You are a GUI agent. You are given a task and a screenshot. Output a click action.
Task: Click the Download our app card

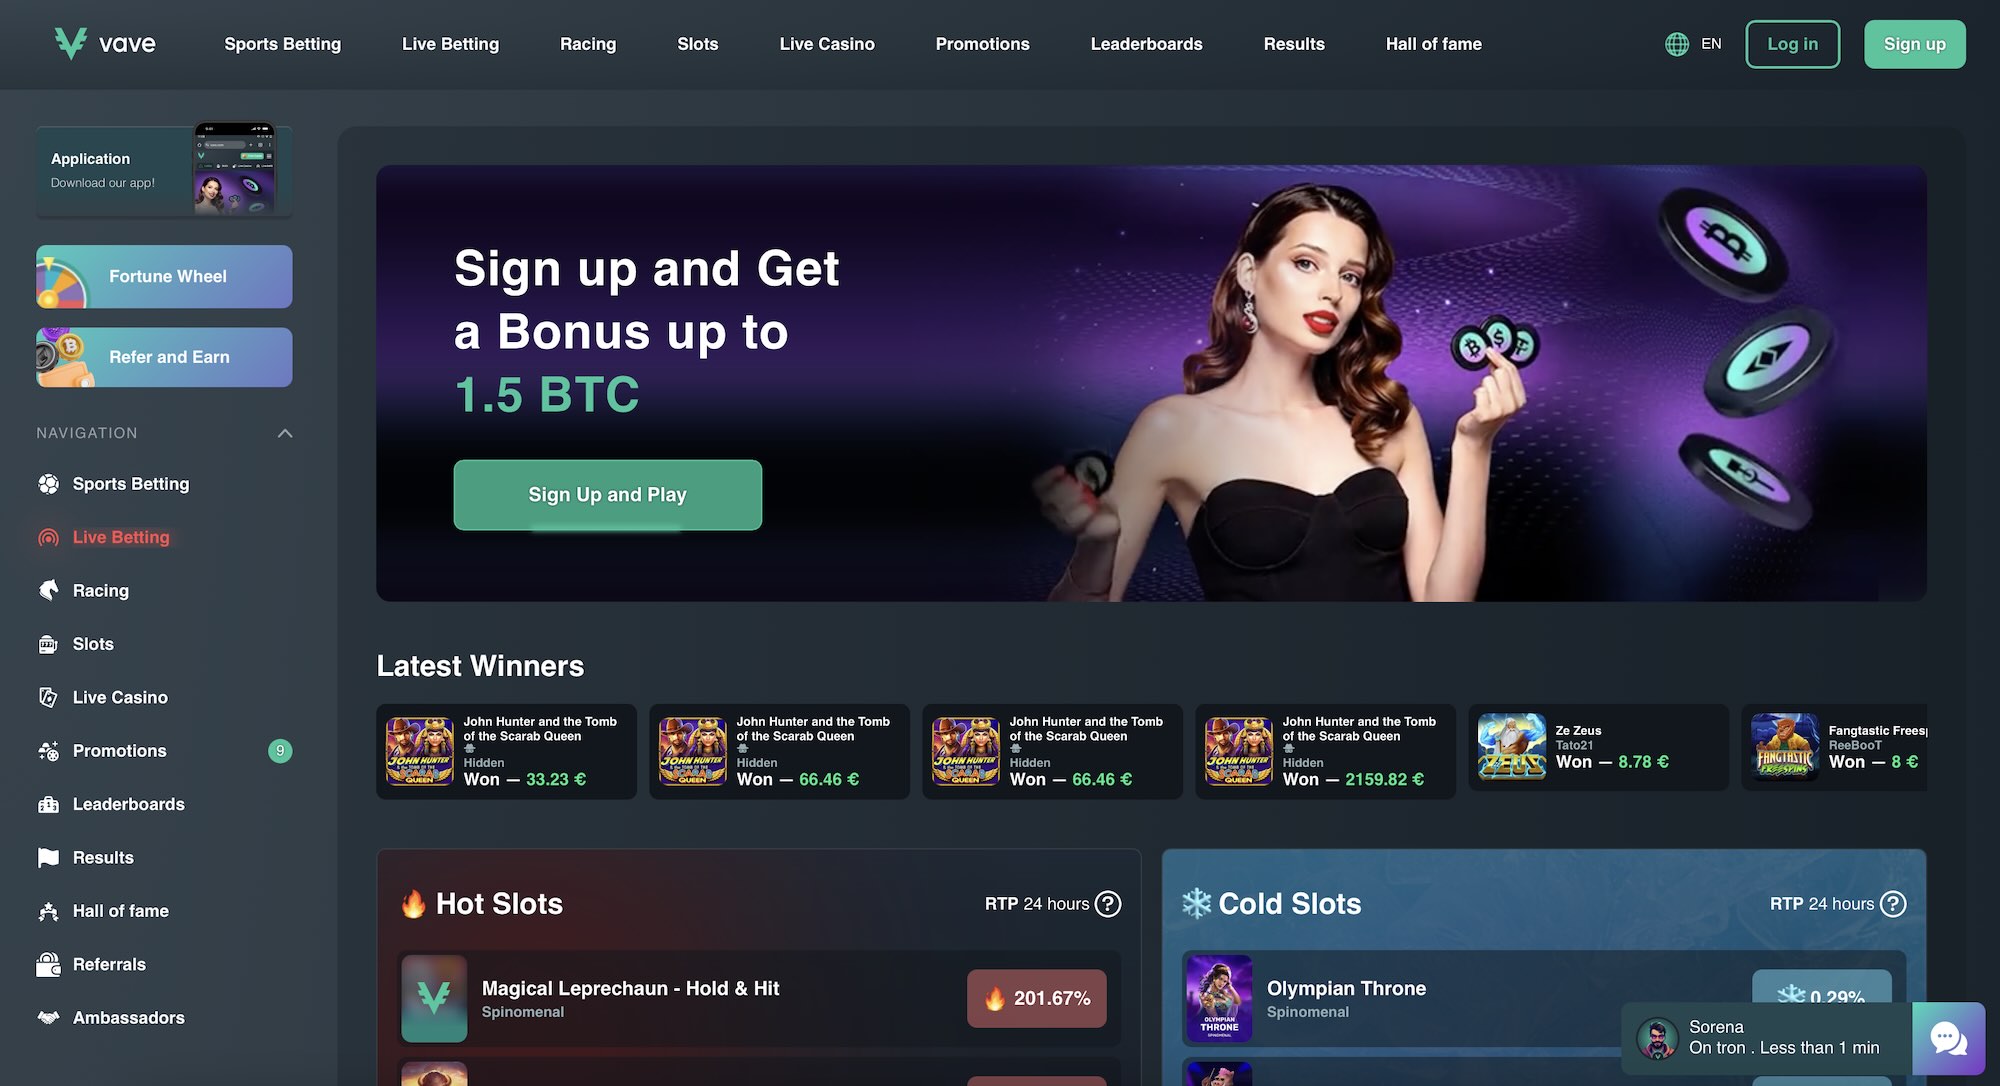(164, 171)
